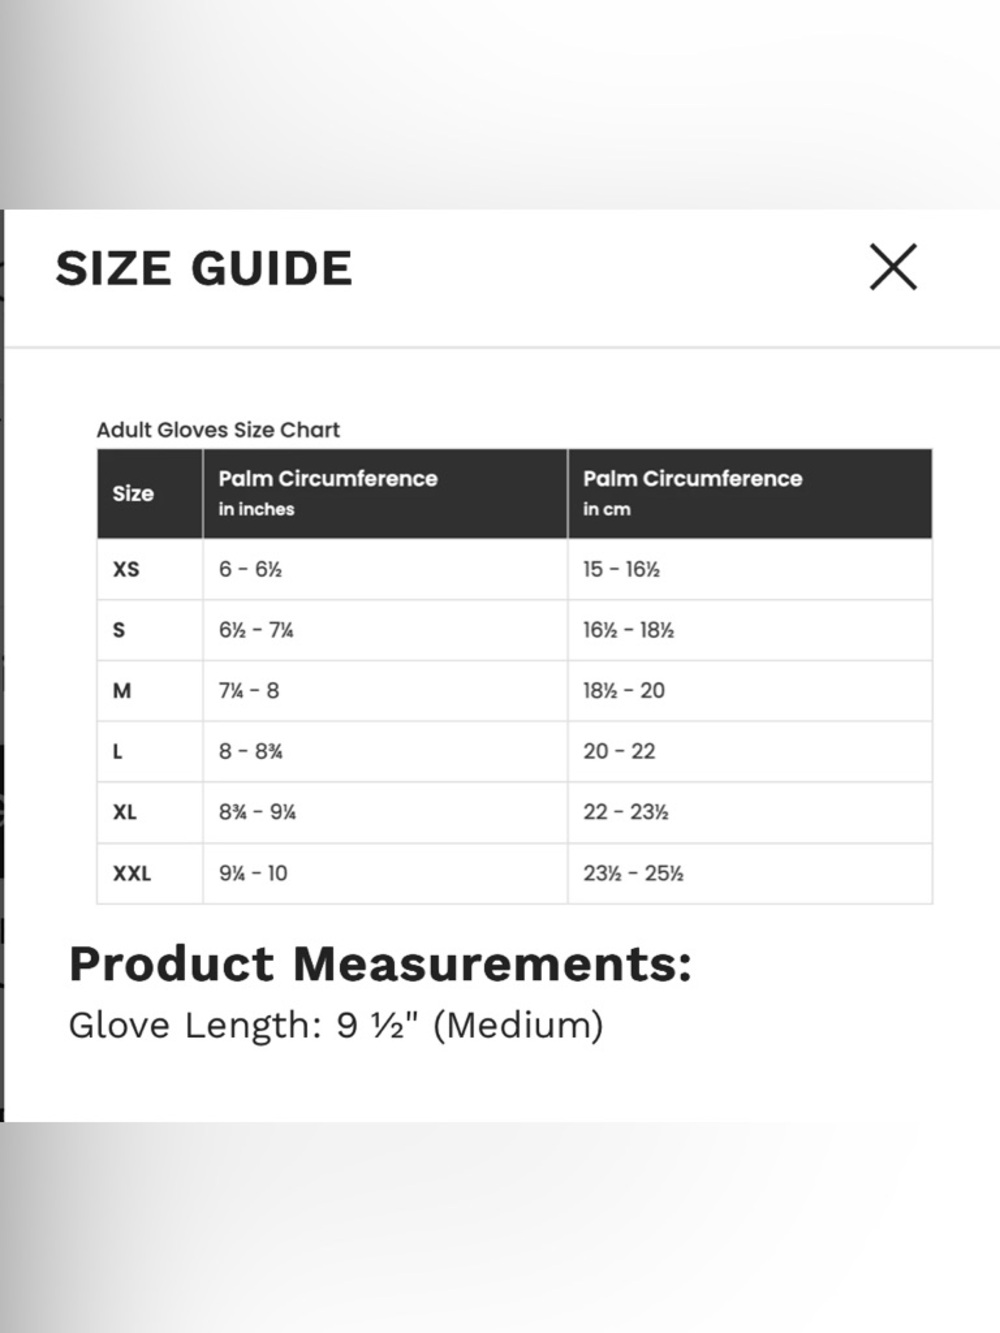This screenshot has height=1333, width=1000.
Task: Click the 23½ - 25½ cm cell
Action: [750, 873]
